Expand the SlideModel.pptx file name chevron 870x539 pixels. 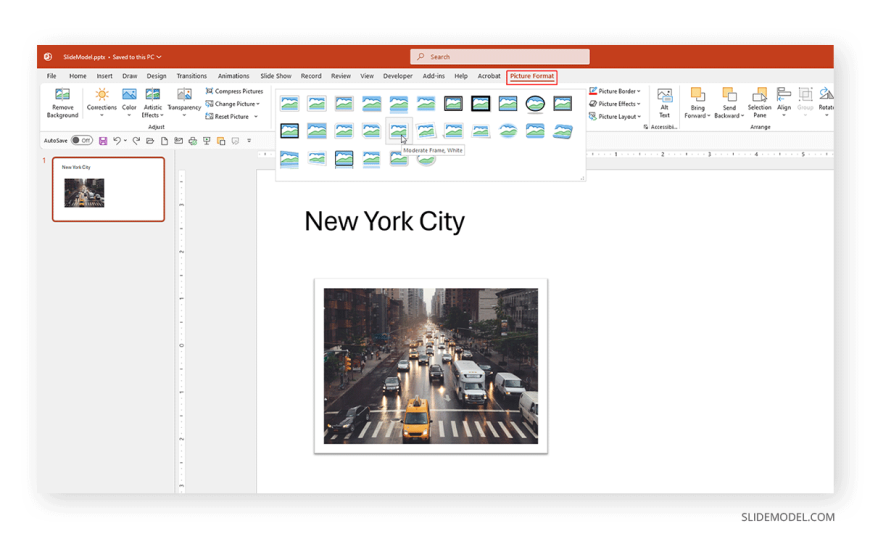[159, 57]
